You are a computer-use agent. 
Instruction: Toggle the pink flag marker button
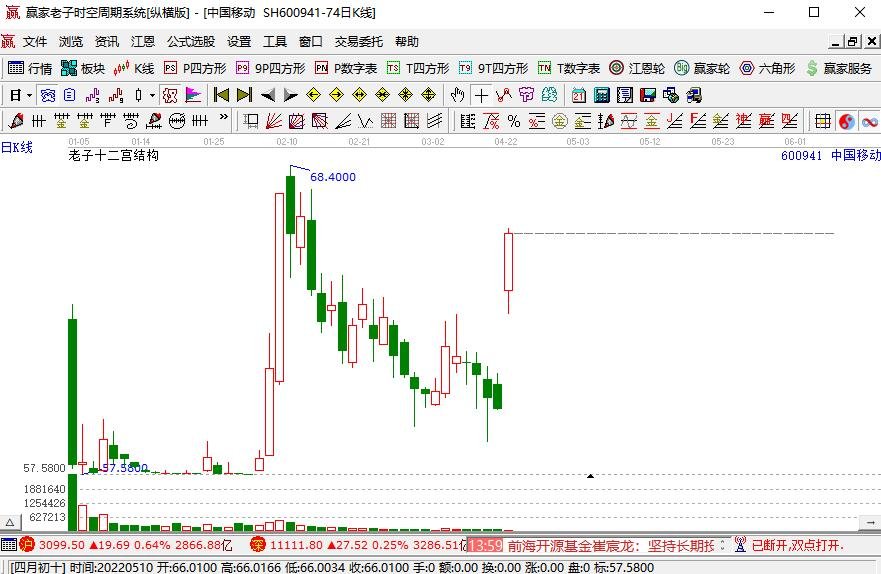[193, 95]
